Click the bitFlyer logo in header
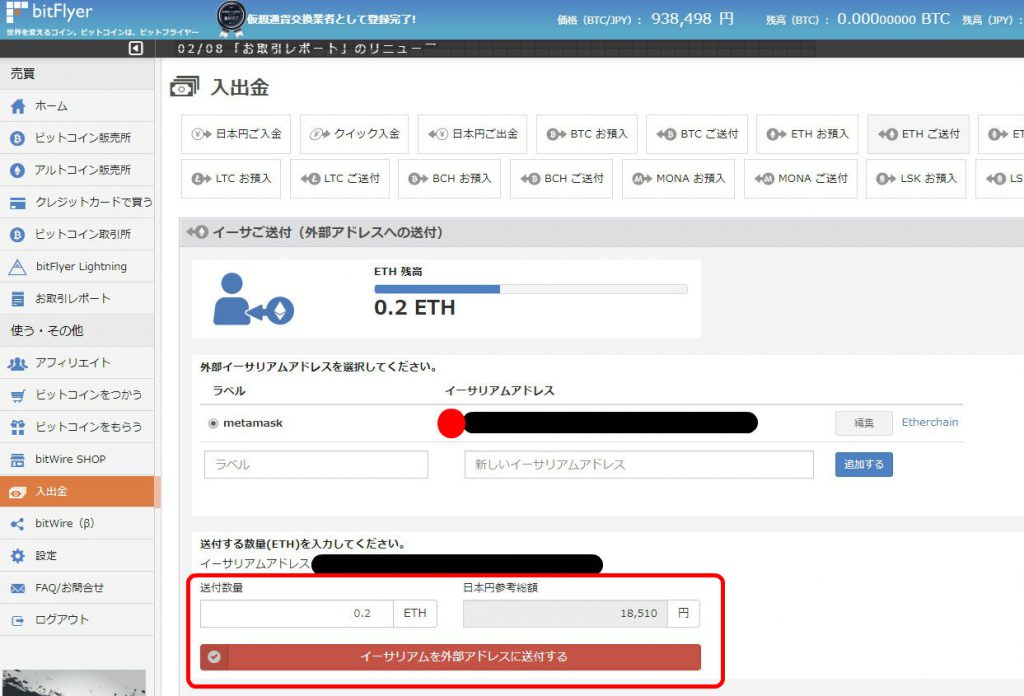 point(50,13)
